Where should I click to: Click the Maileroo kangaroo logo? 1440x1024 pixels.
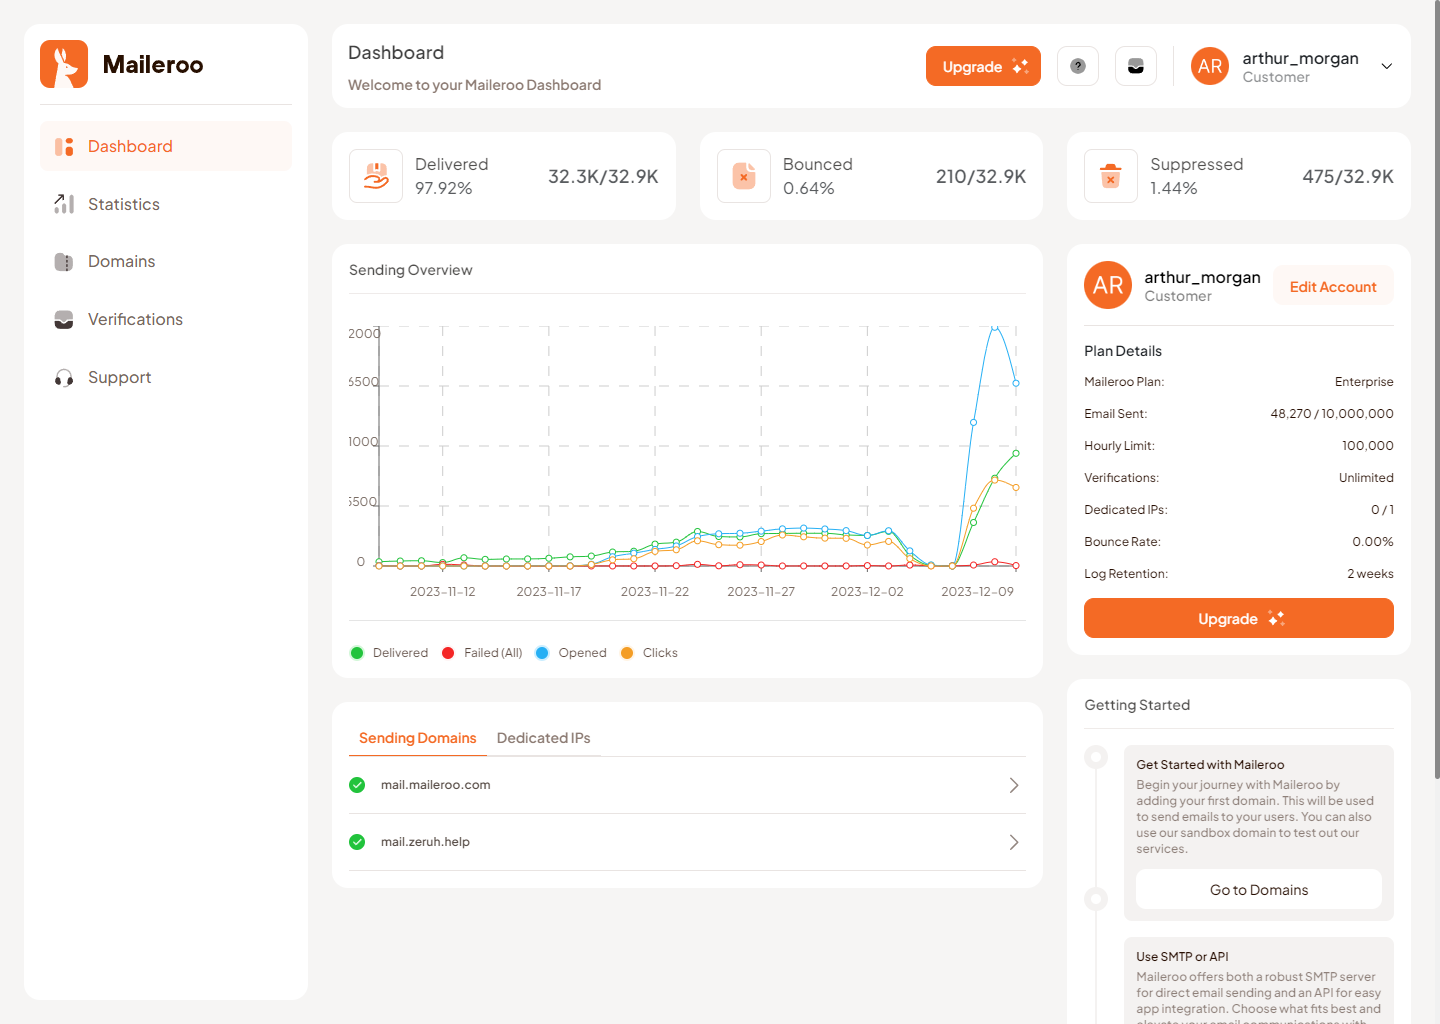point(63,63)
